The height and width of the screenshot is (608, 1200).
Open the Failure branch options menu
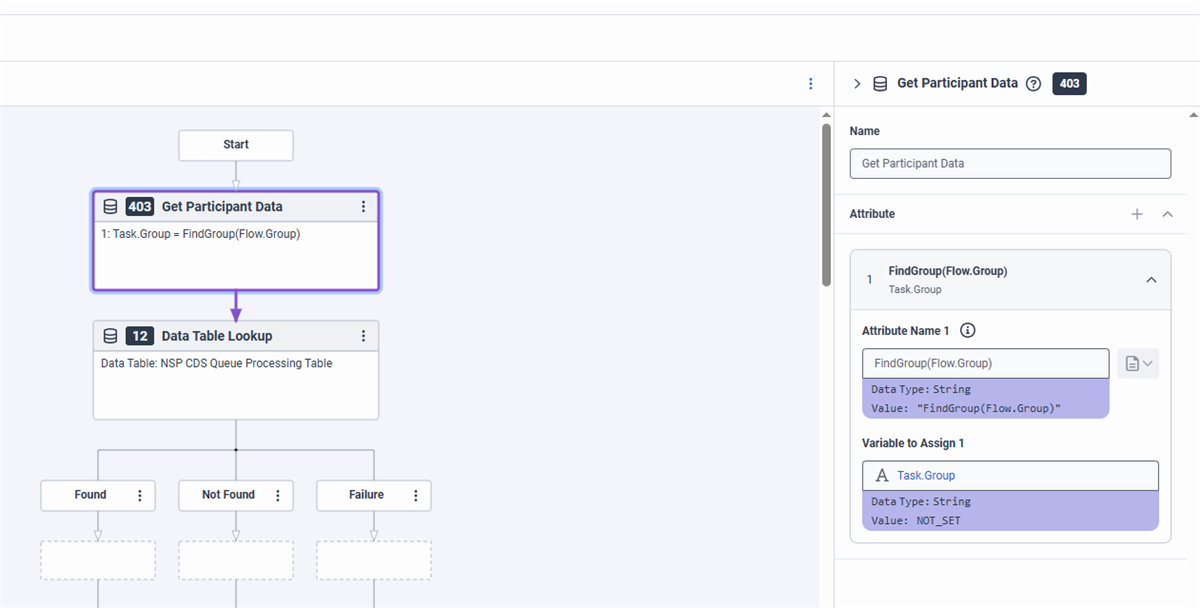[x=415, y=495]
